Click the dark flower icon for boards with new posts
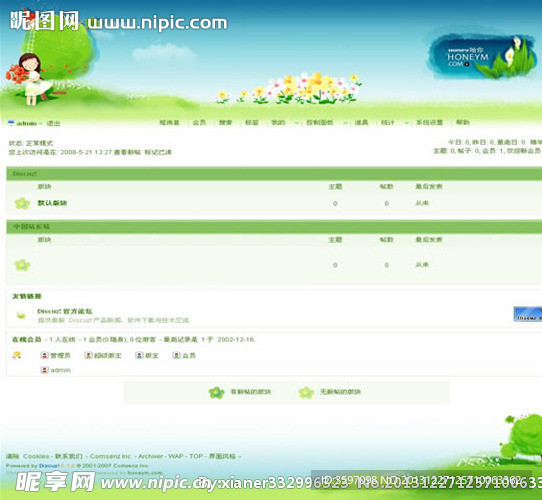 coord(216,392)
